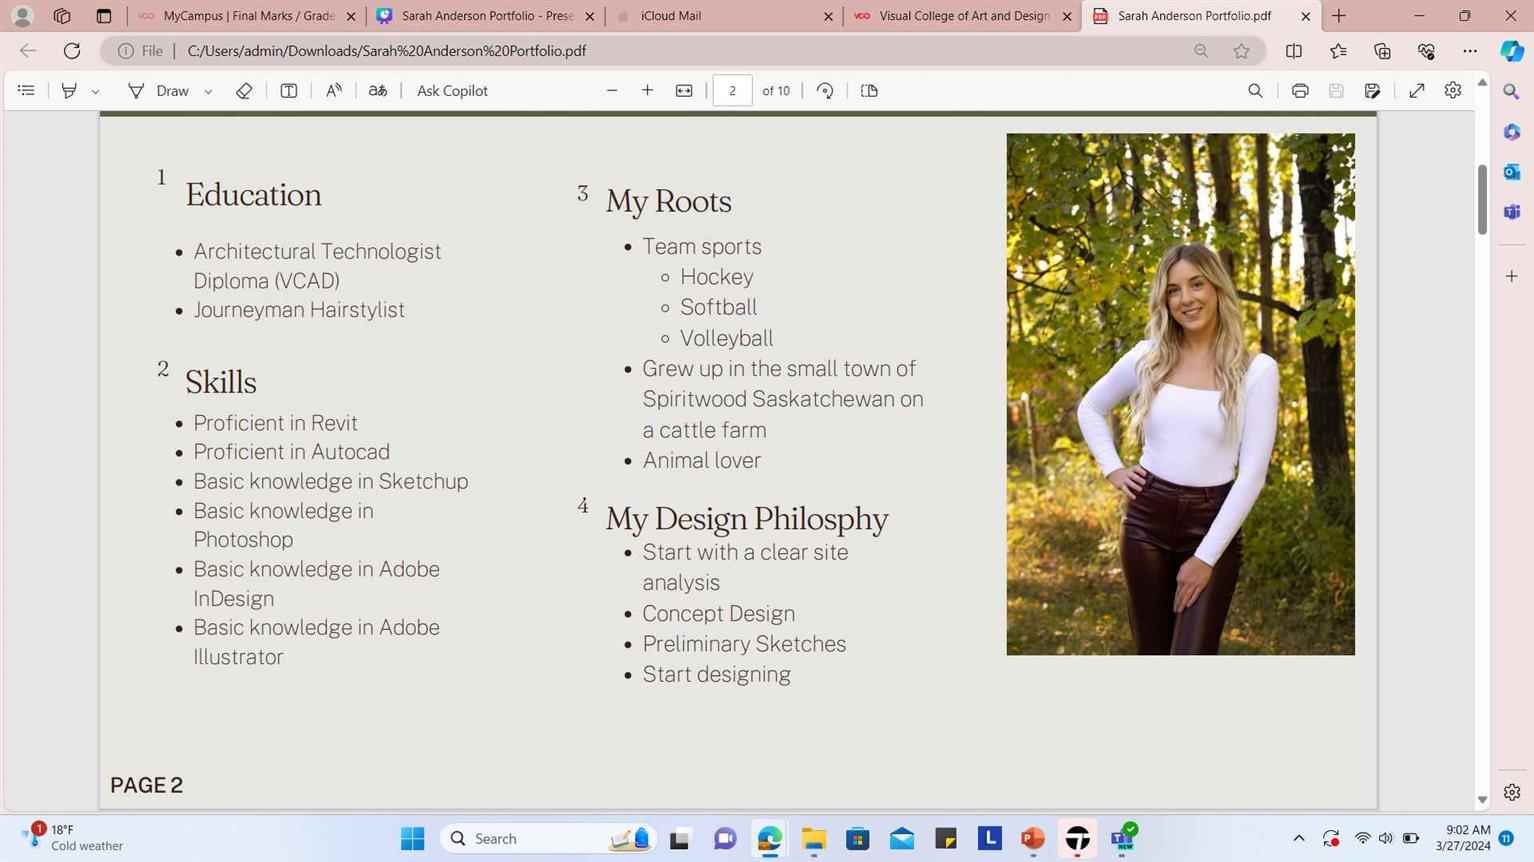1534x862 pixels.
Task: Open Edge settings and more menu
Action: click(x=1470, y=51)
